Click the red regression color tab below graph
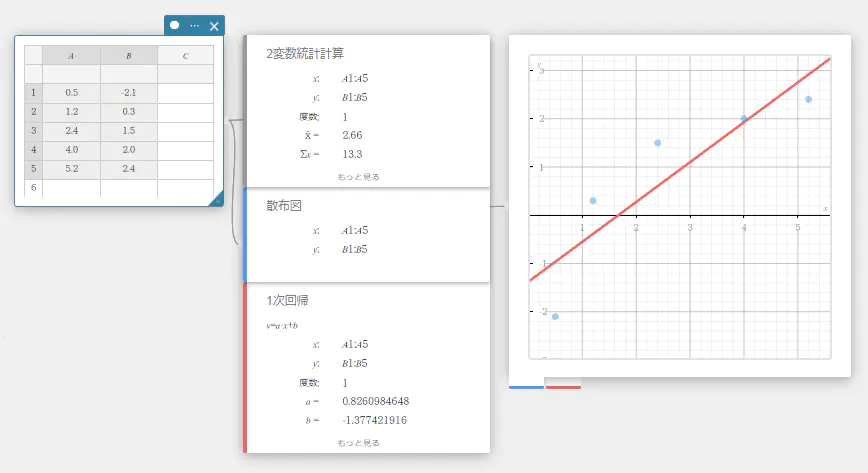This screenshot has width=868, height=473. click(563, 386)
